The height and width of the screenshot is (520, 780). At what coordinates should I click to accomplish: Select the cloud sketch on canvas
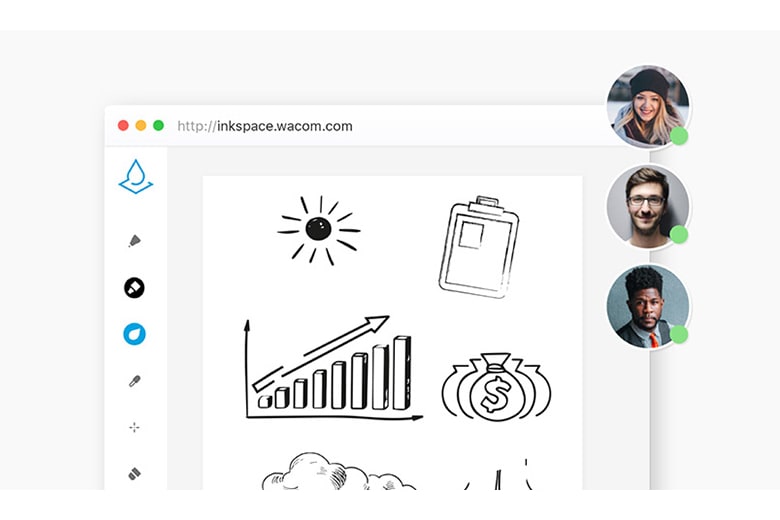tap(338, 471)
